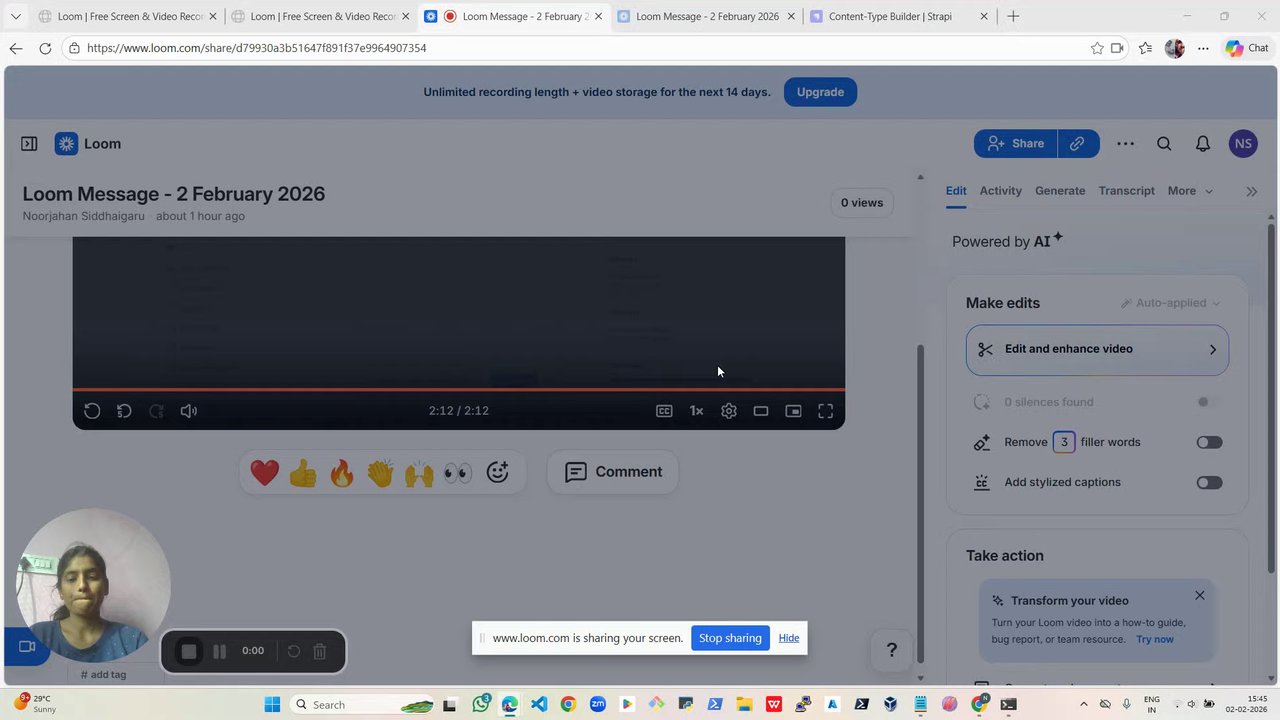Turn on closed captions (CC)
The width and height of the screenshot is (1280, 720).
664,411
